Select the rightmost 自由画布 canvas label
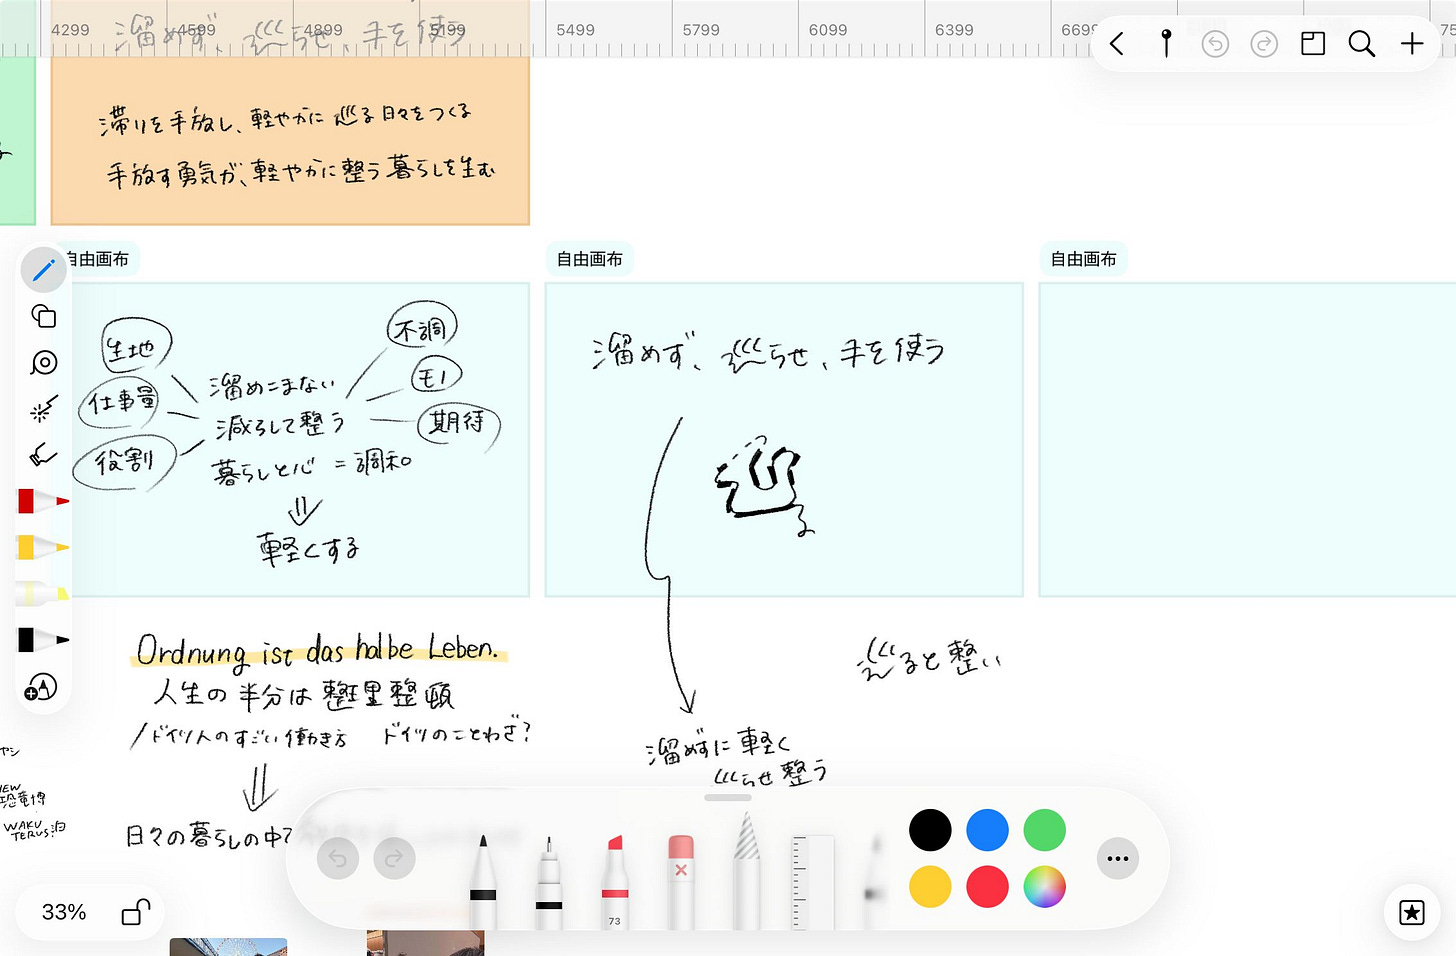Viewport: 1456px width, 956px height. 1083,258
